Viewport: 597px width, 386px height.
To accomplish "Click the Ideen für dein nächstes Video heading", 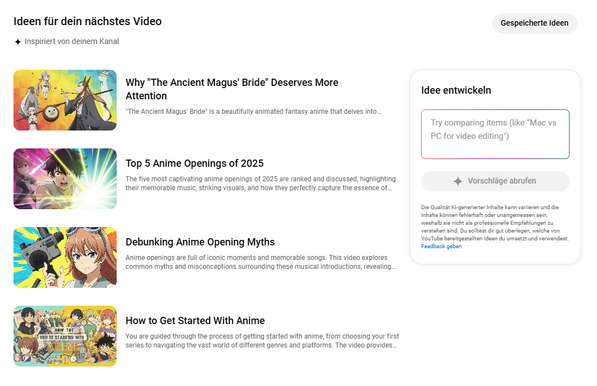I will coord(88,21).
